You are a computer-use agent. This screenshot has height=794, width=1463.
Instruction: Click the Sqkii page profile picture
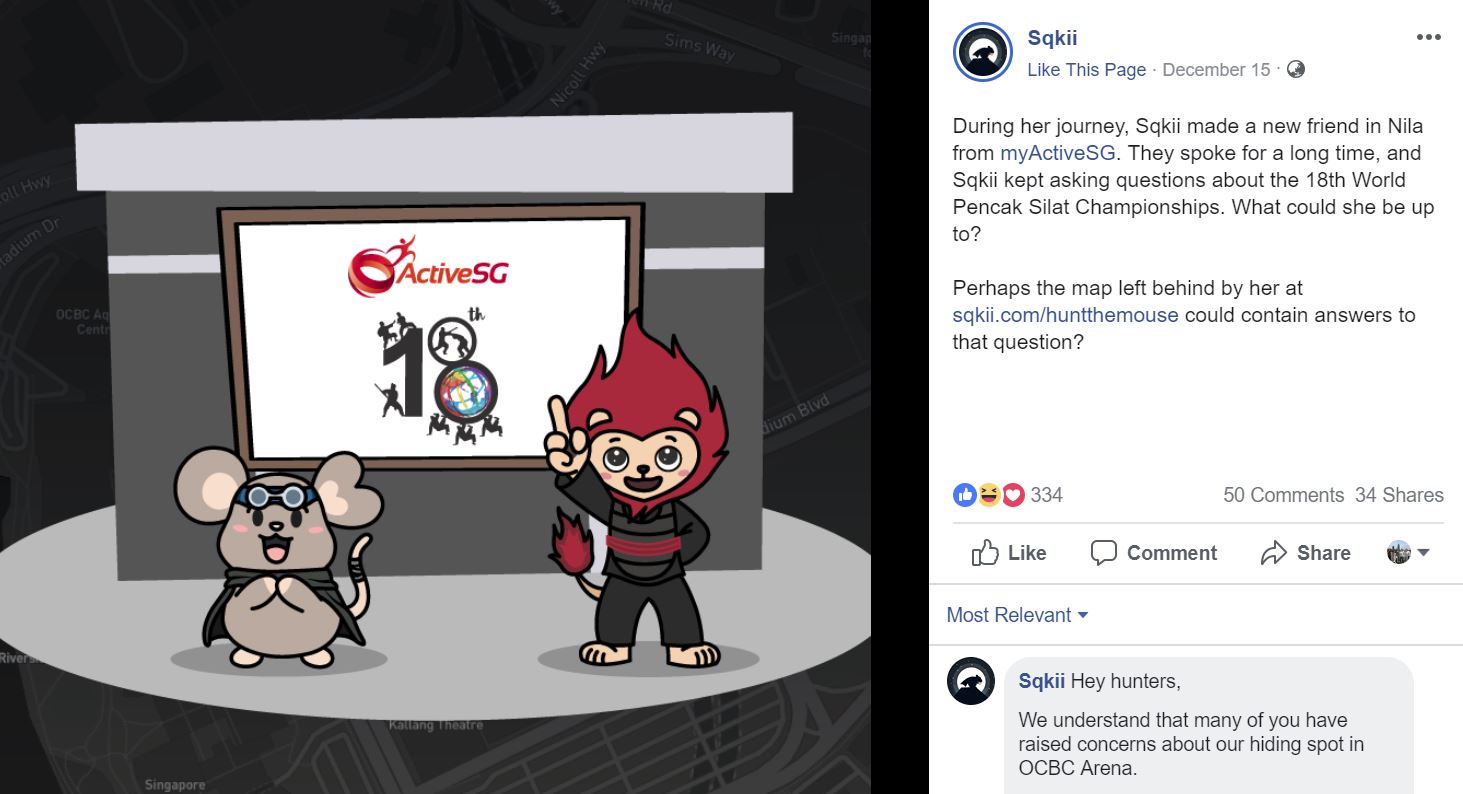point(984,53)
